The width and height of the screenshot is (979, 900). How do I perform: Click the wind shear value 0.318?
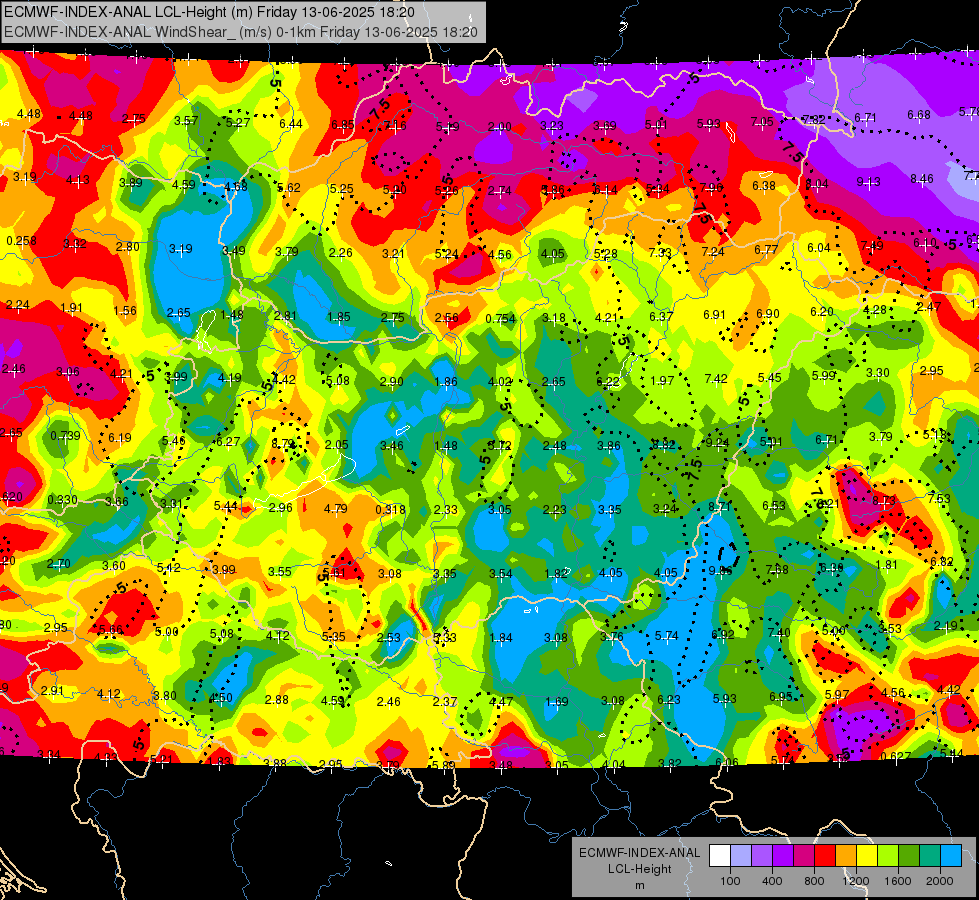(x=390, y=510)
